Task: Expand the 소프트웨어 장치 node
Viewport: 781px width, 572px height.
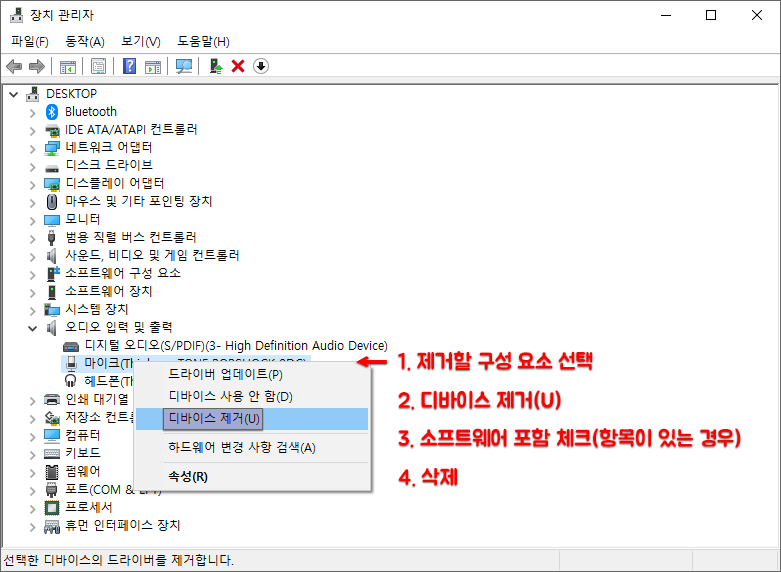Action: pos(32,292)
